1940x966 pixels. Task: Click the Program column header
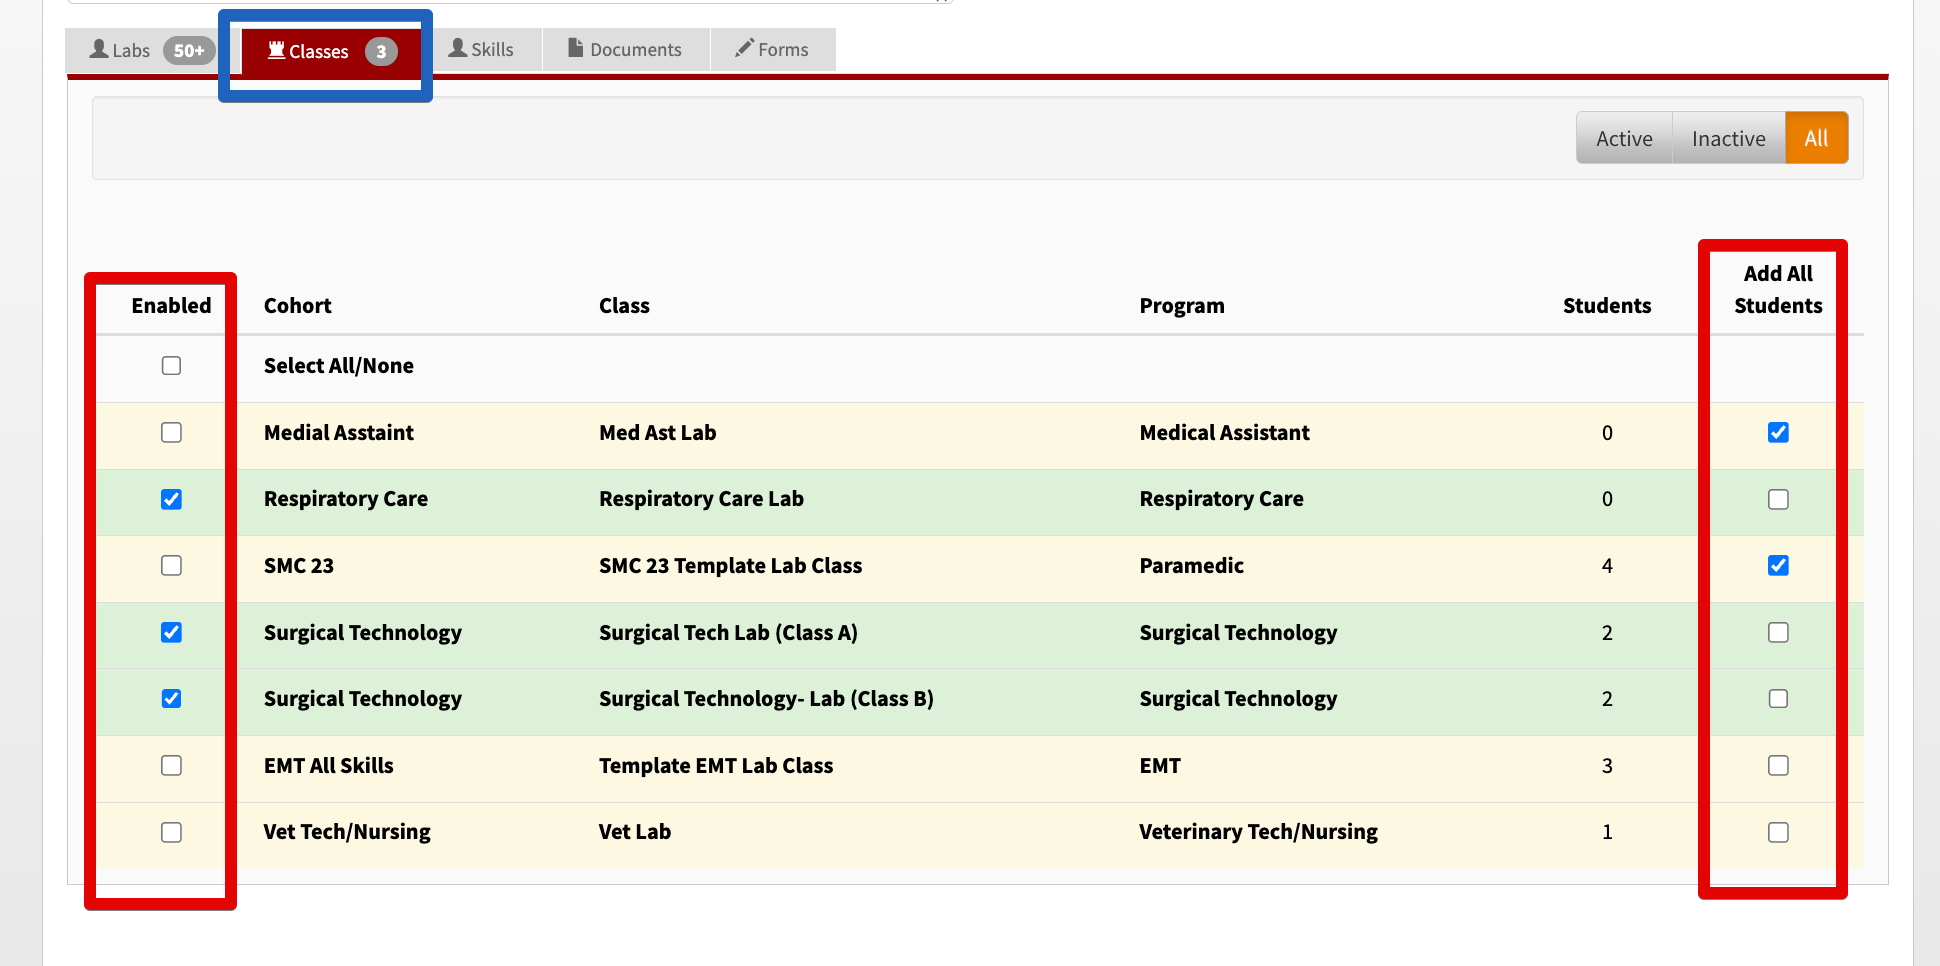1182,305
